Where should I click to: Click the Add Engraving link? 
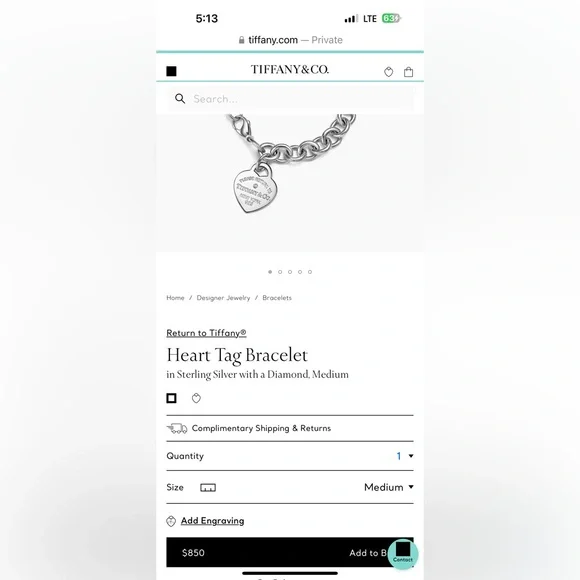[212, 521]
